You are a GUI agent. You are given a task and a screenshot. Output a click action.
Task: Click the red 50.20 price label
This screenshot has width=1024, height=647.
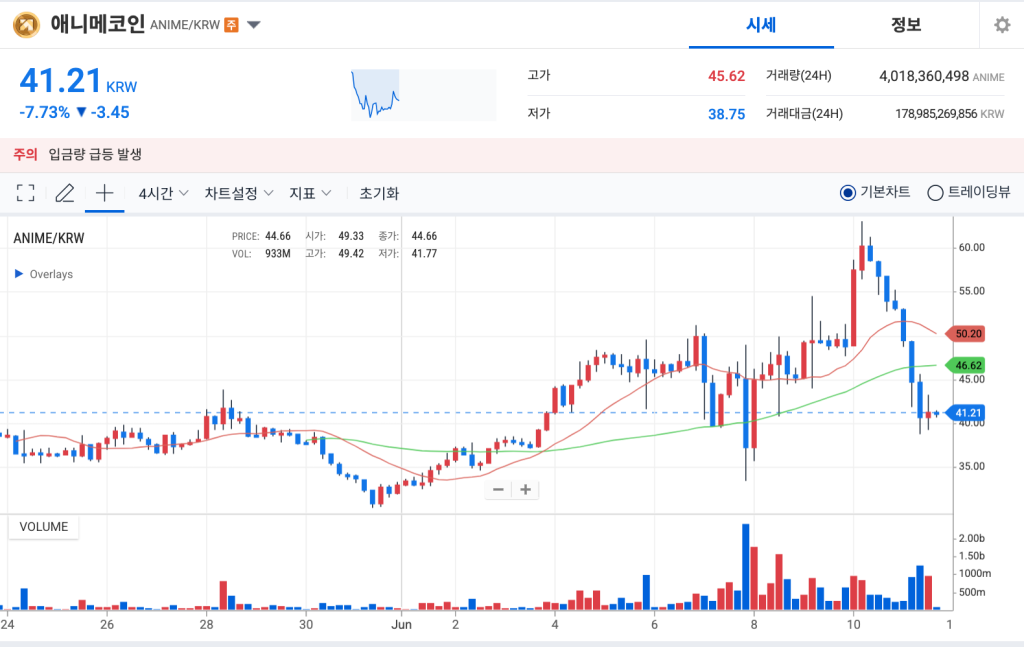coord(965,334)
